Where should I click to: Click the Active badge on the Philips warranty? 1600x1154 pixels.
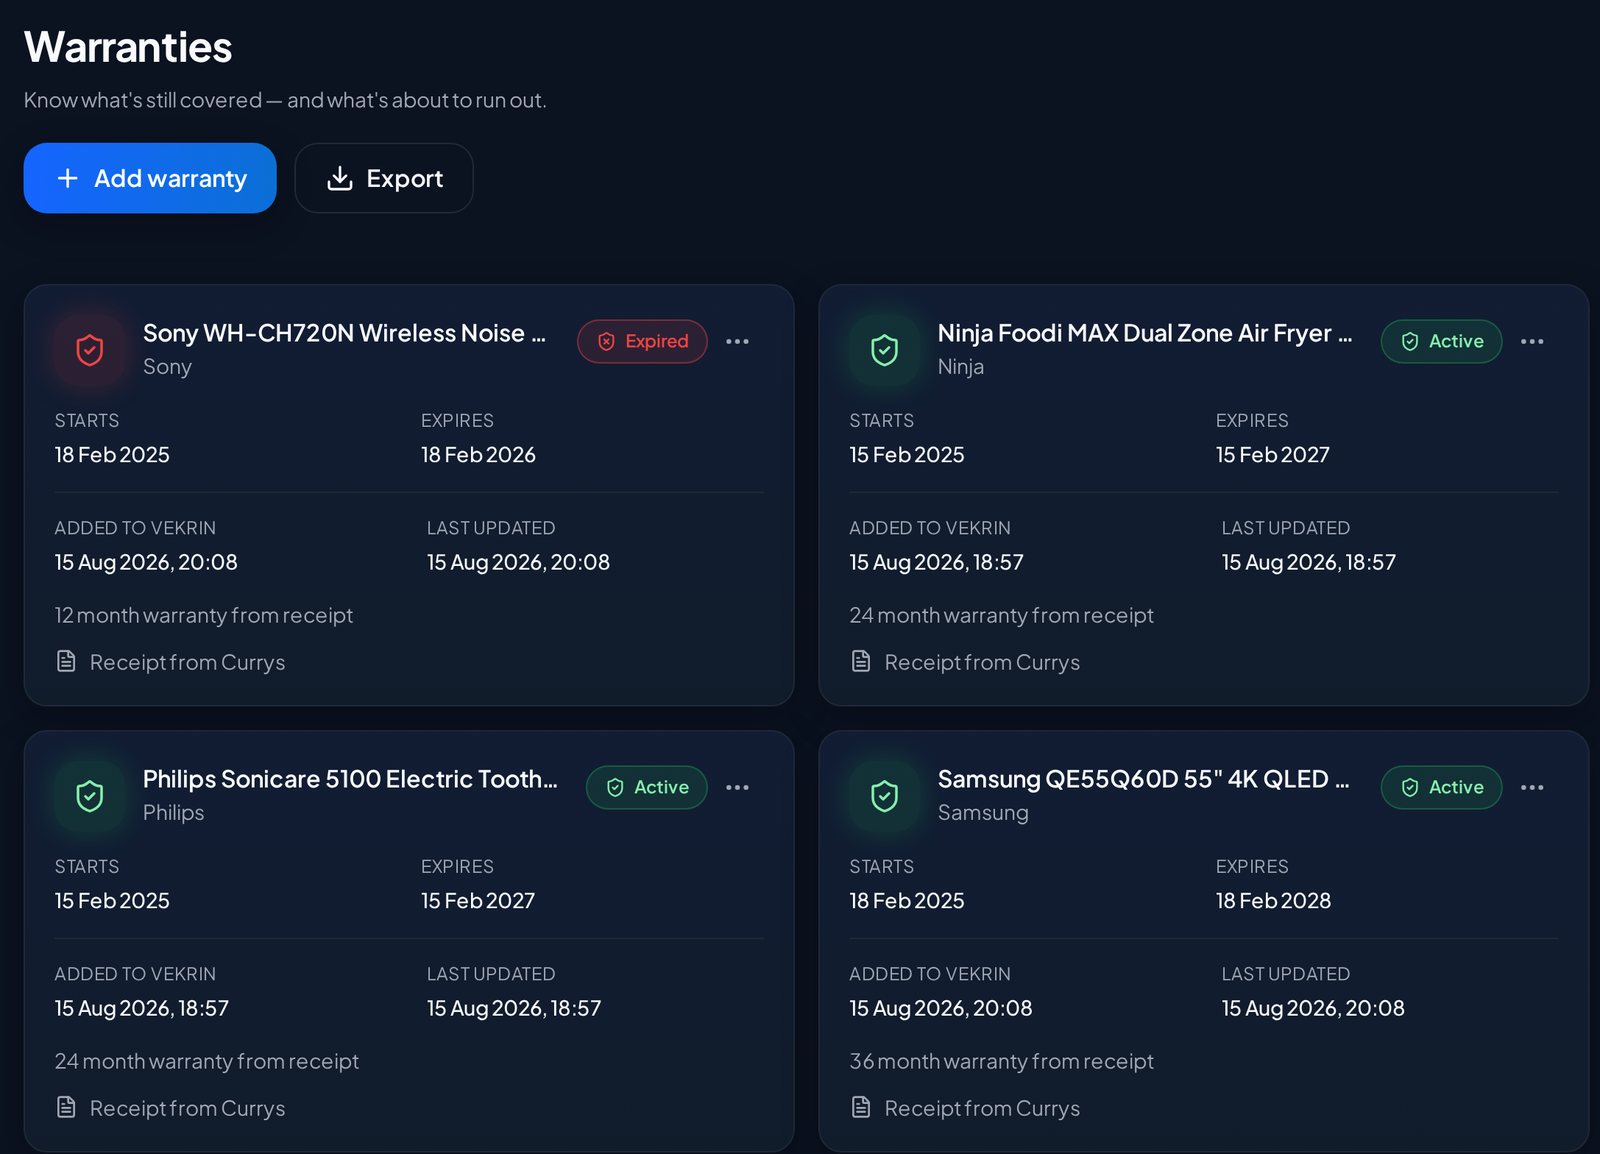646,788
